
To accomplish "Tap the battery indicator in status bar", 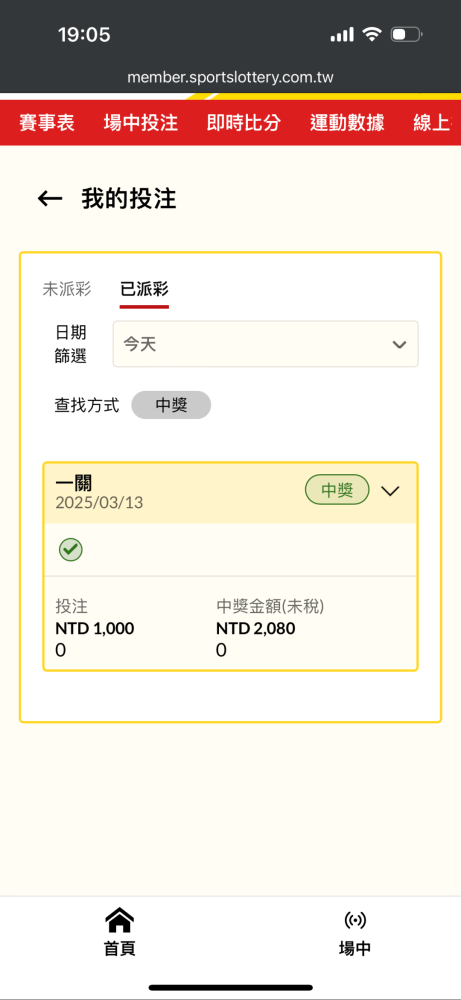I will (x=406, y=34).
